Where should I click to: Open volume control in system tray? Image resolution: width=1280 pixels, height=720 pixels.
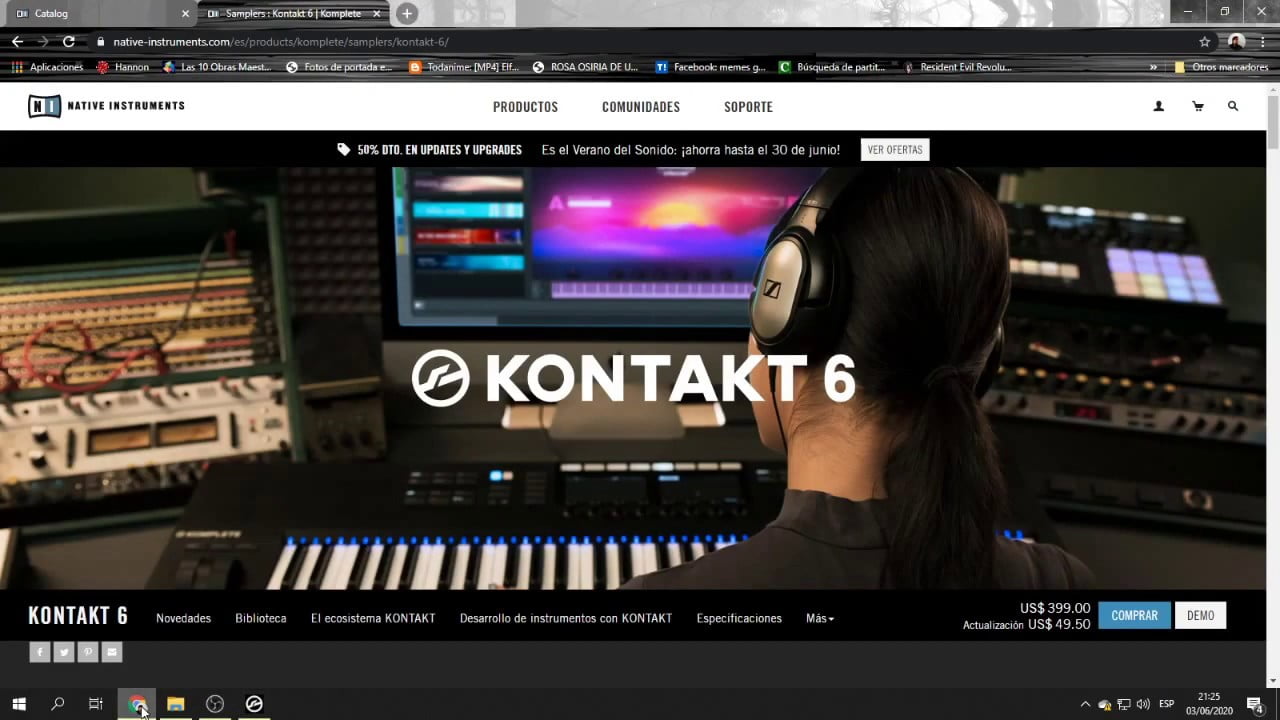click(x=1142, y=704)
